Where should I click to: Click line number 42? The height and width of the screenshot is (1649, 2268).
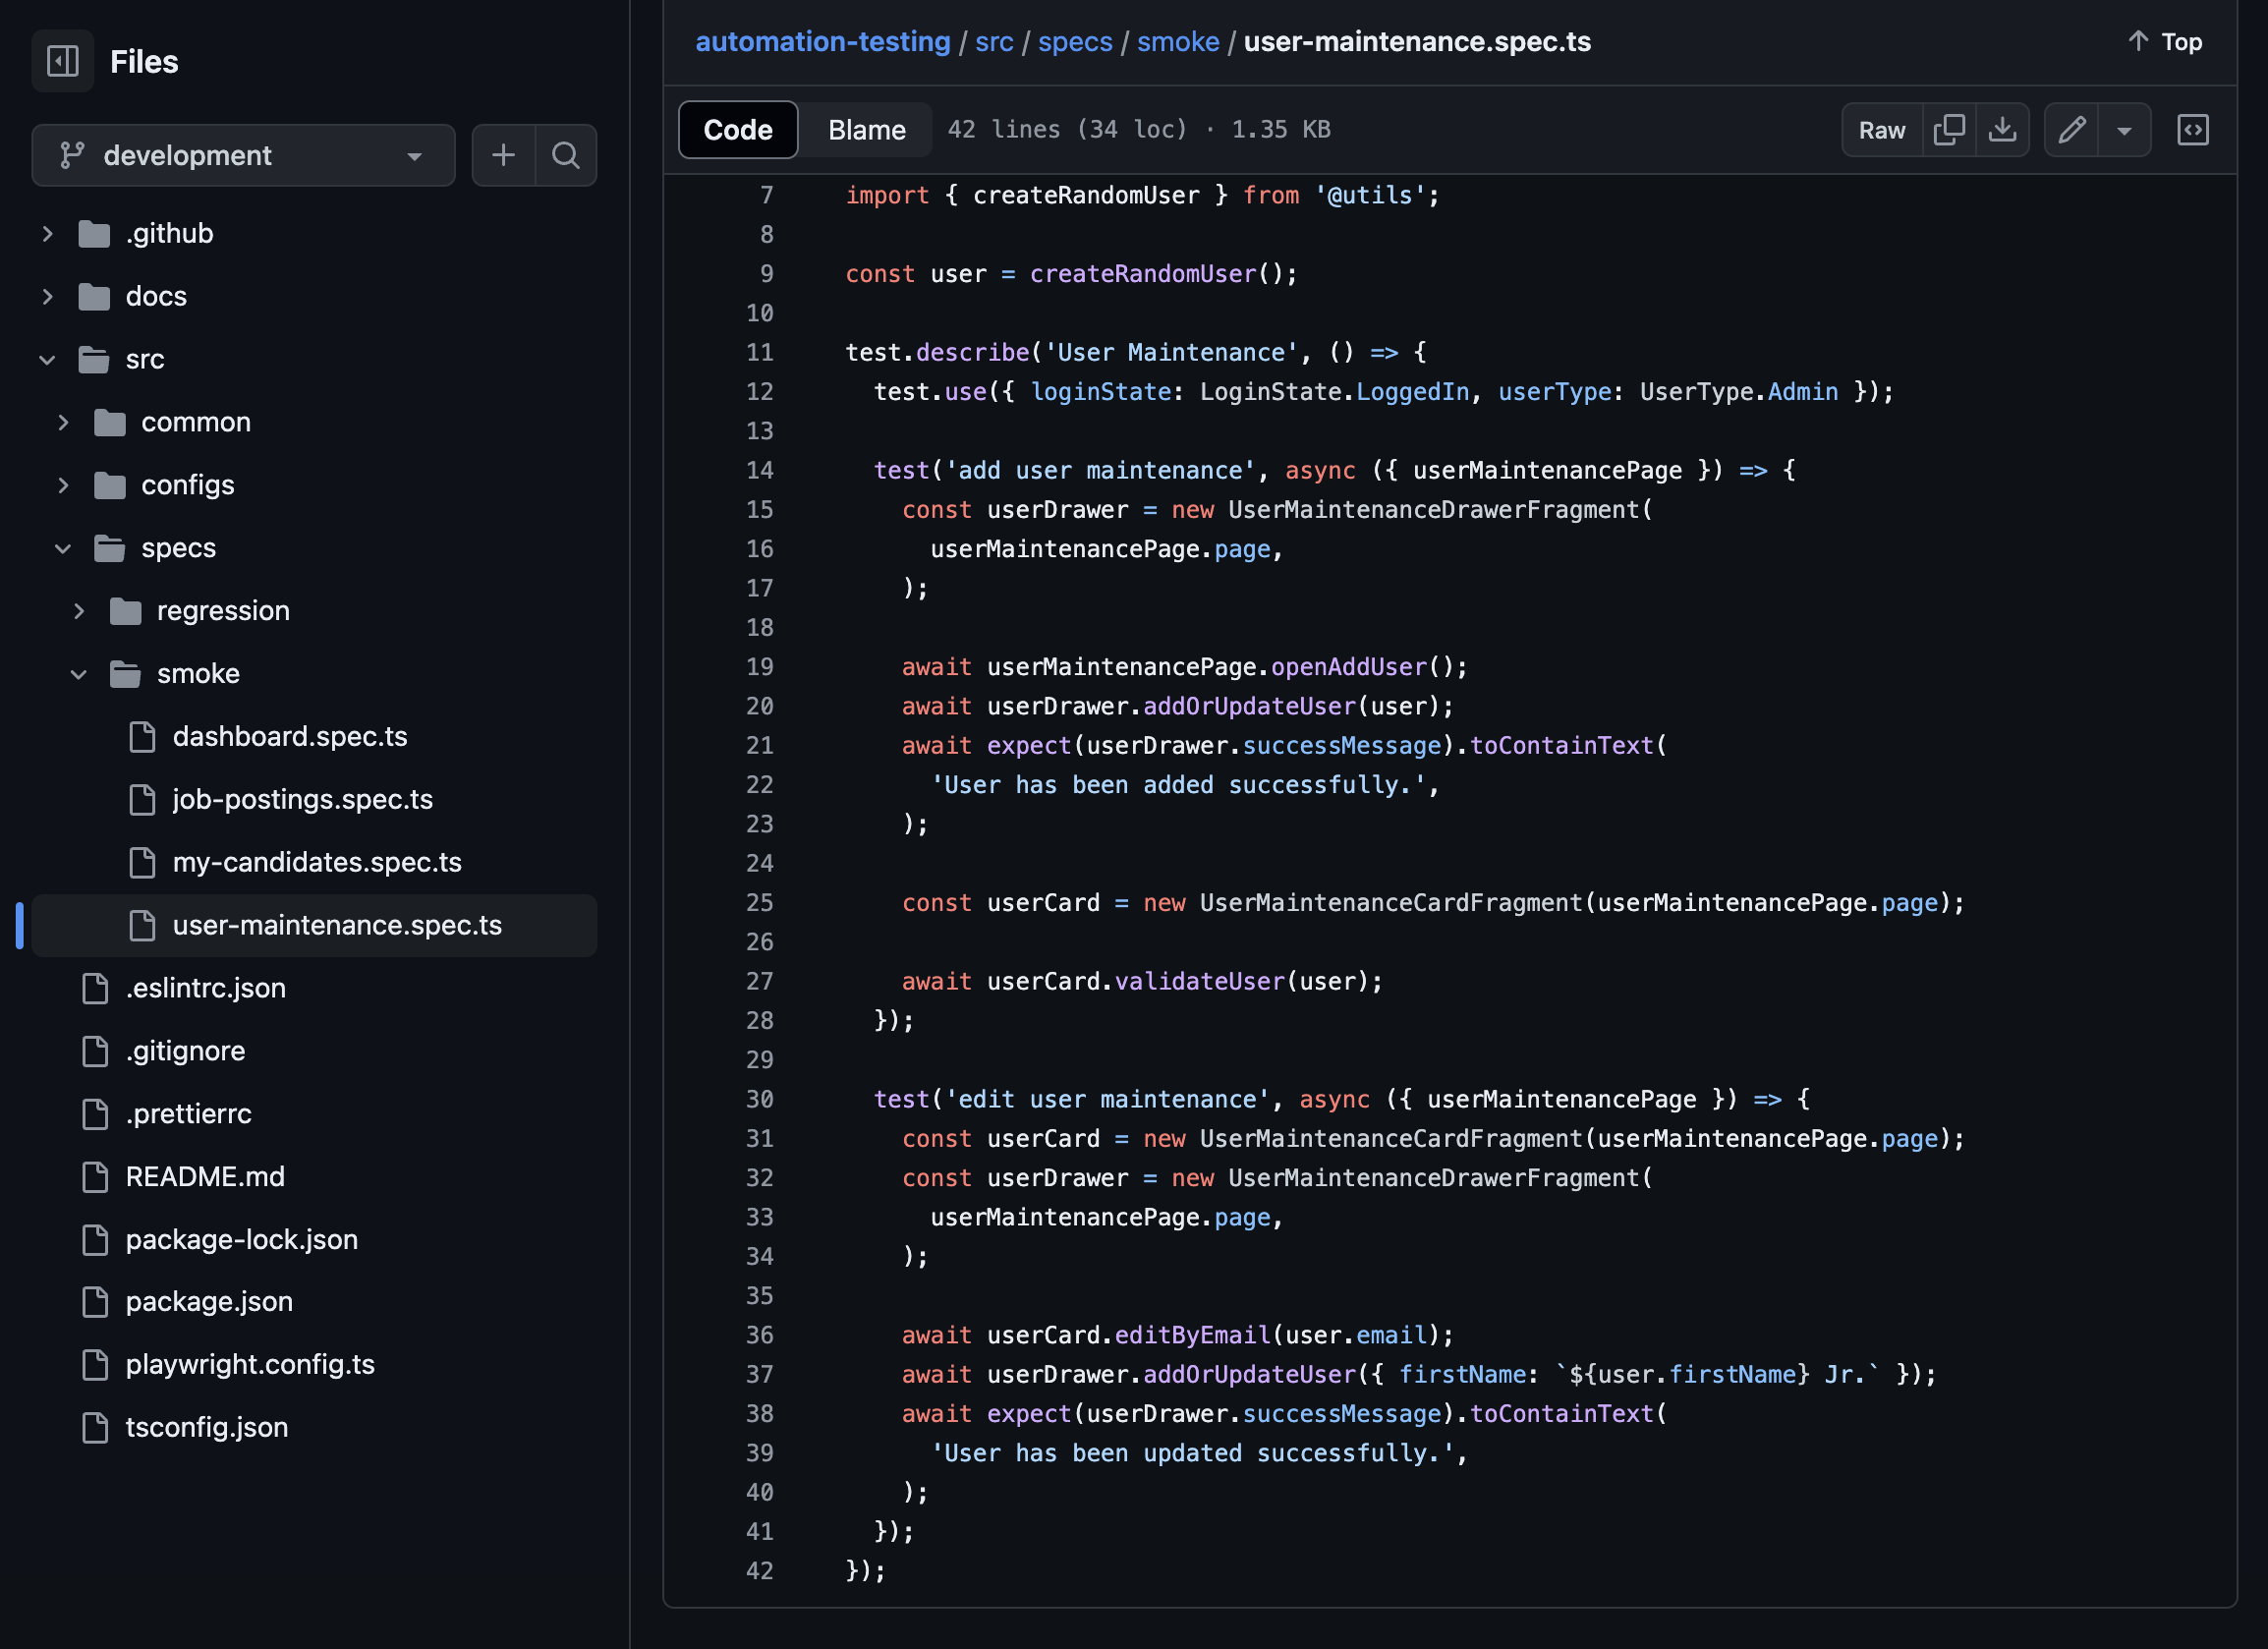pyautogui.click(x=760, y=1570)
